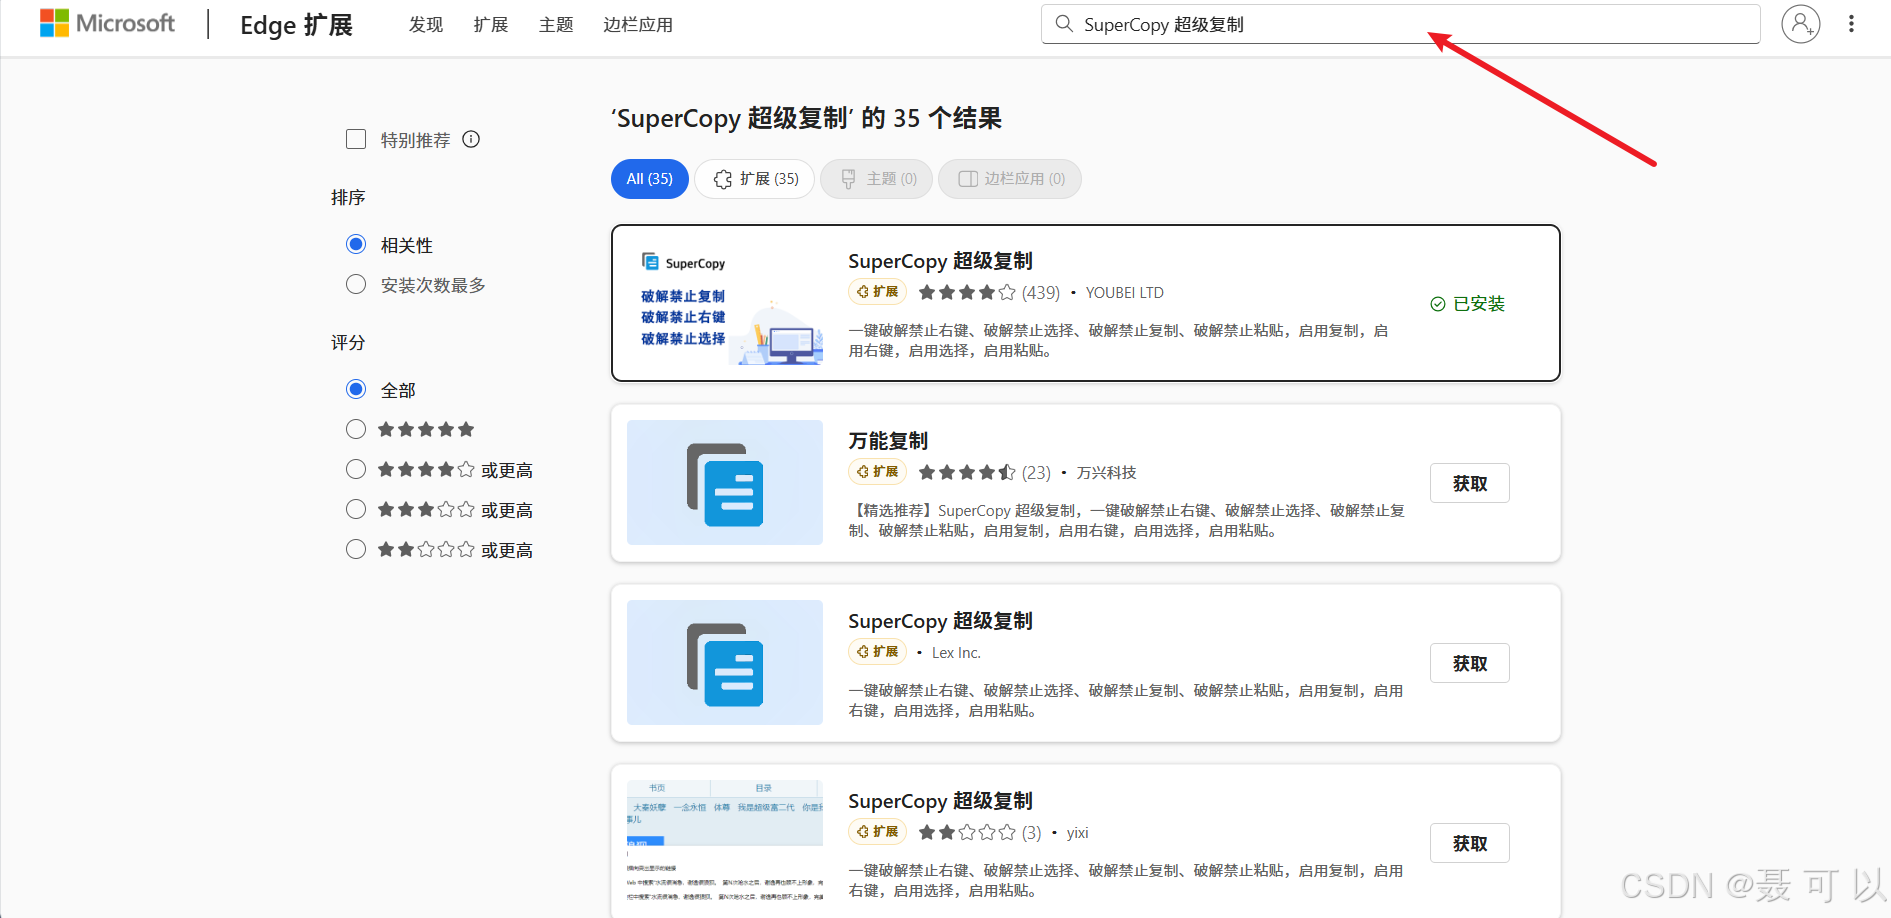
Task: Select four stars 或更高 rating filter
Action: 356,469
